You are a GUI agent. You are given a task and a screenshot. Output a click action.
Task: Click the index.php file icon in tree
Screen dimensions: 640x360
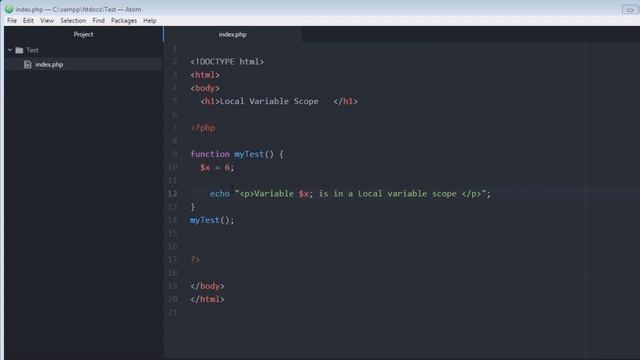pyautogui.click(x=27, y=64)
